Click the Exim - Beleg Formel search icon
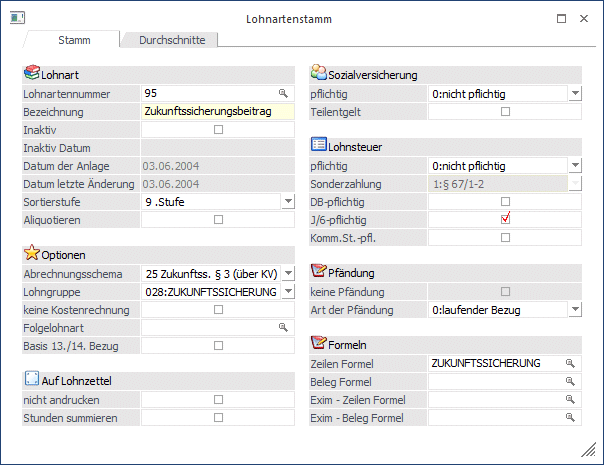 570,417
